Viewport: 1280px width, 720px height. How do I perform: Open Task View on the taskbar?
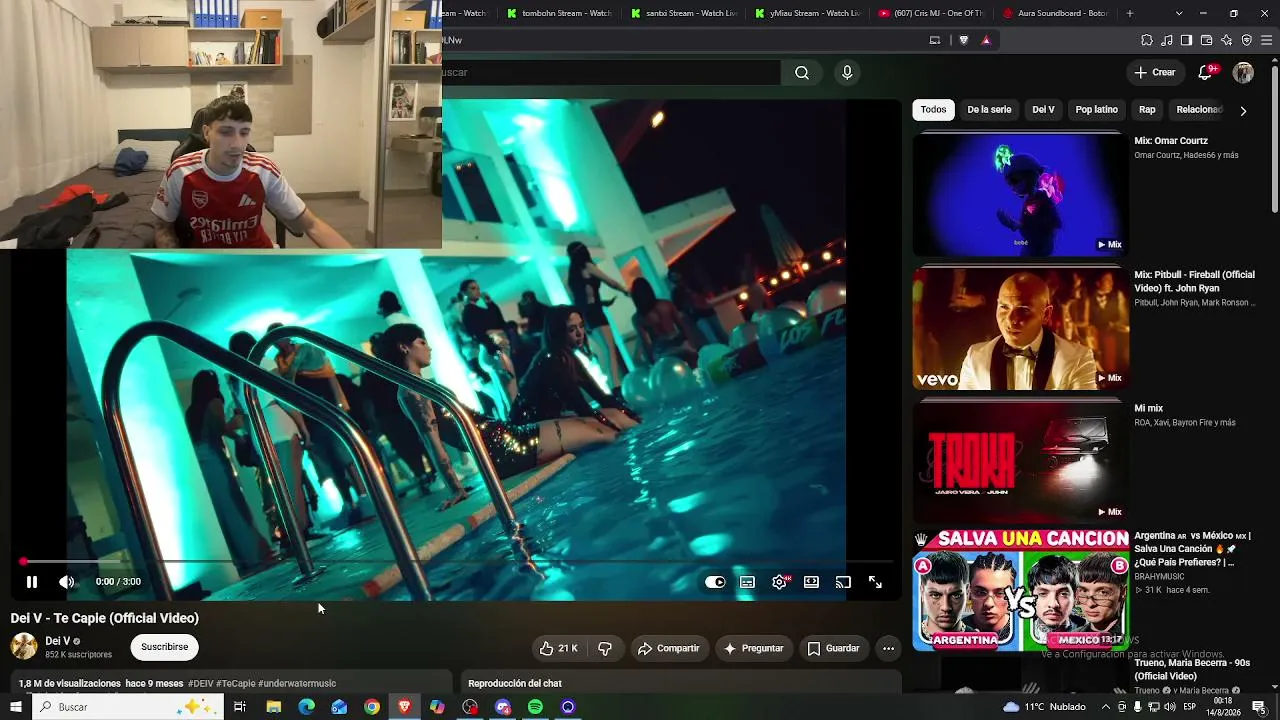(x=240, y=707)
